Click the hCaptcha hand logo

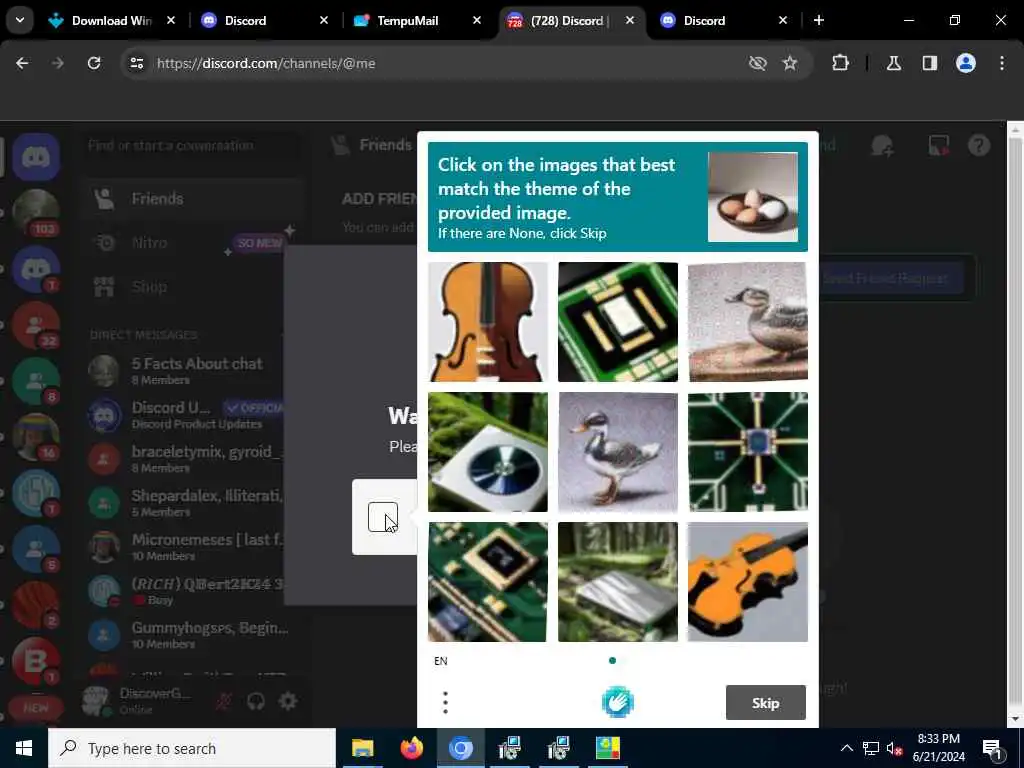pos(617,702)
